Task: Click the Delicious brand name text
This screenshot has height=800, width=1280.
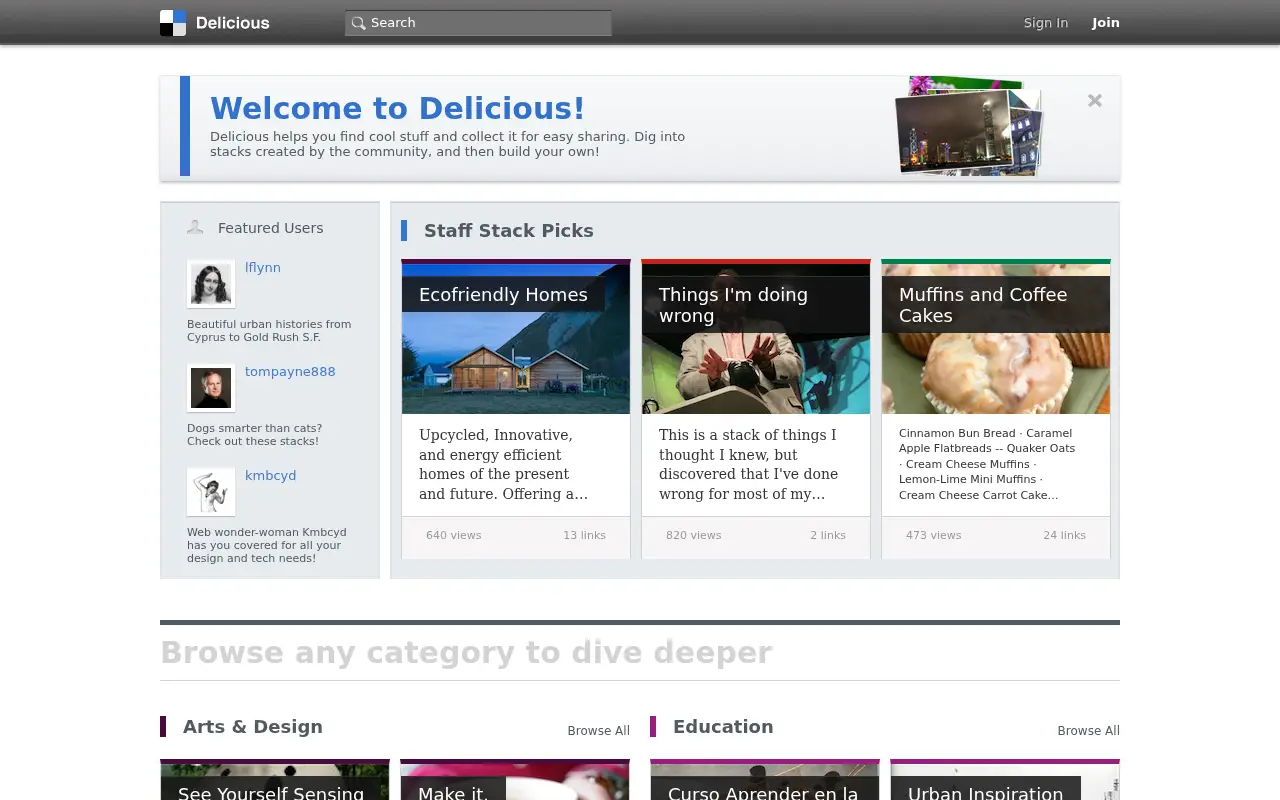Action: click(233, 23)
